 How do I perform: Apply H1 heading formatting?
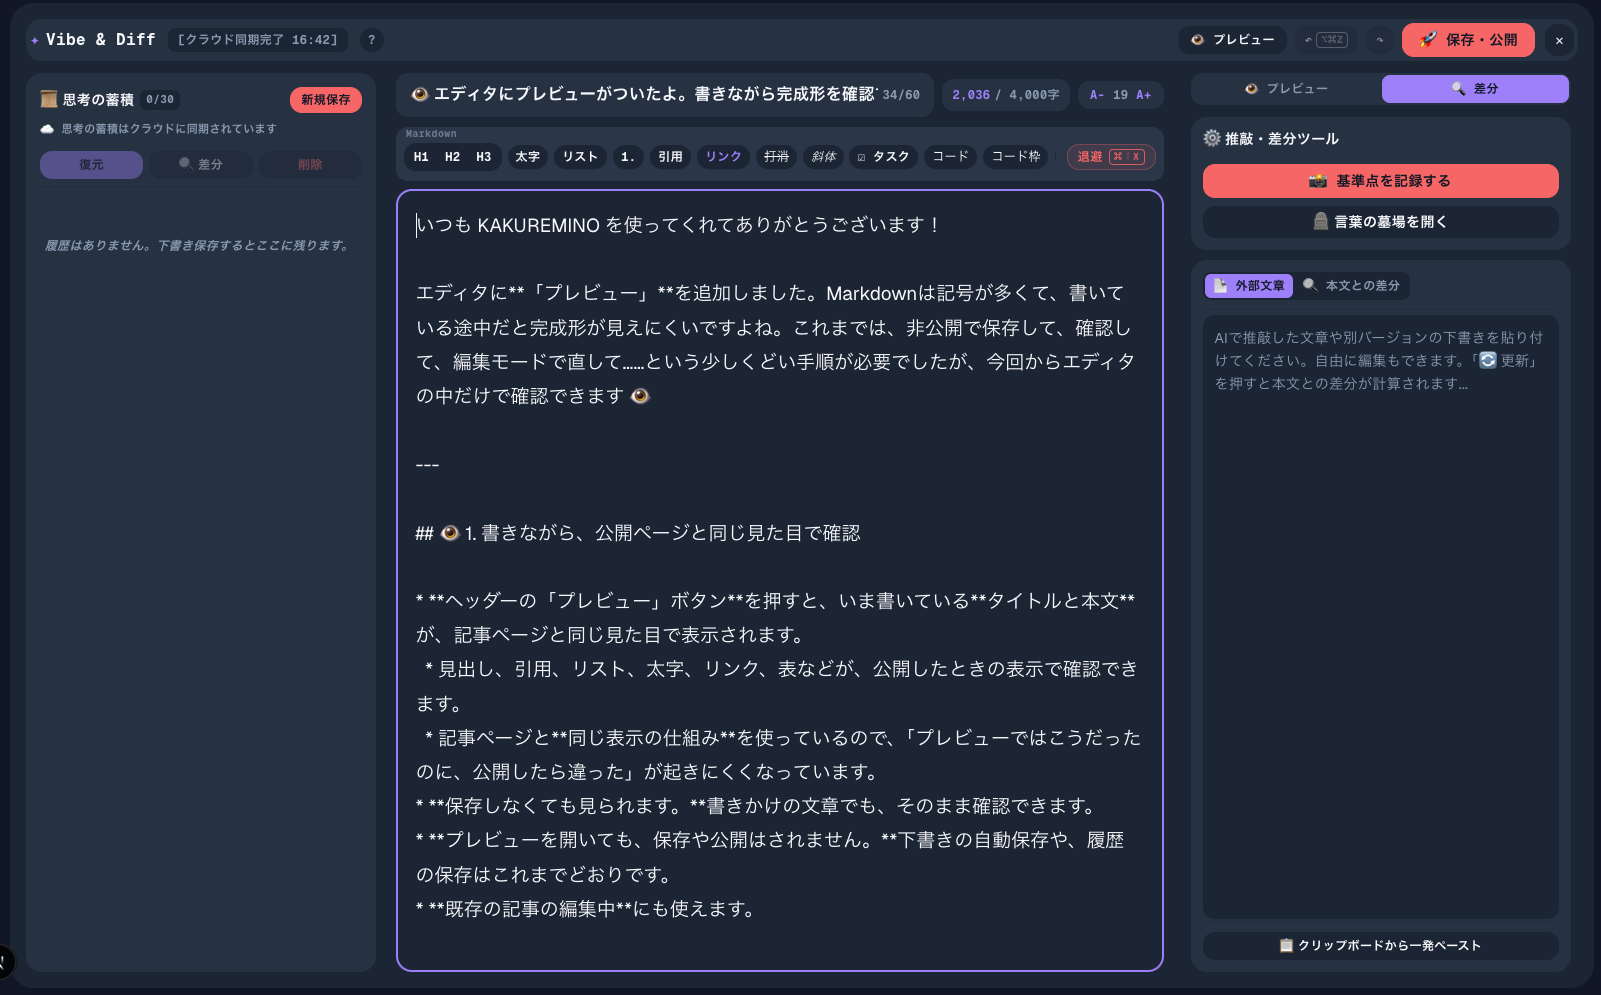421,157
